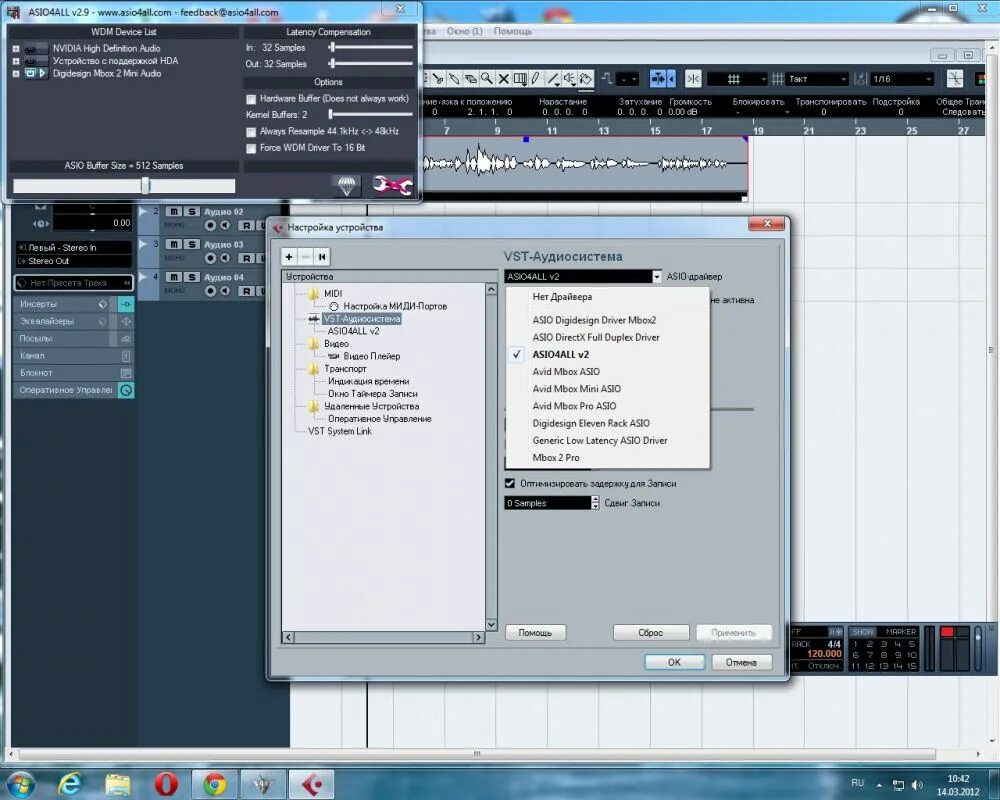Open Opera from Windows taskbar

166,783
